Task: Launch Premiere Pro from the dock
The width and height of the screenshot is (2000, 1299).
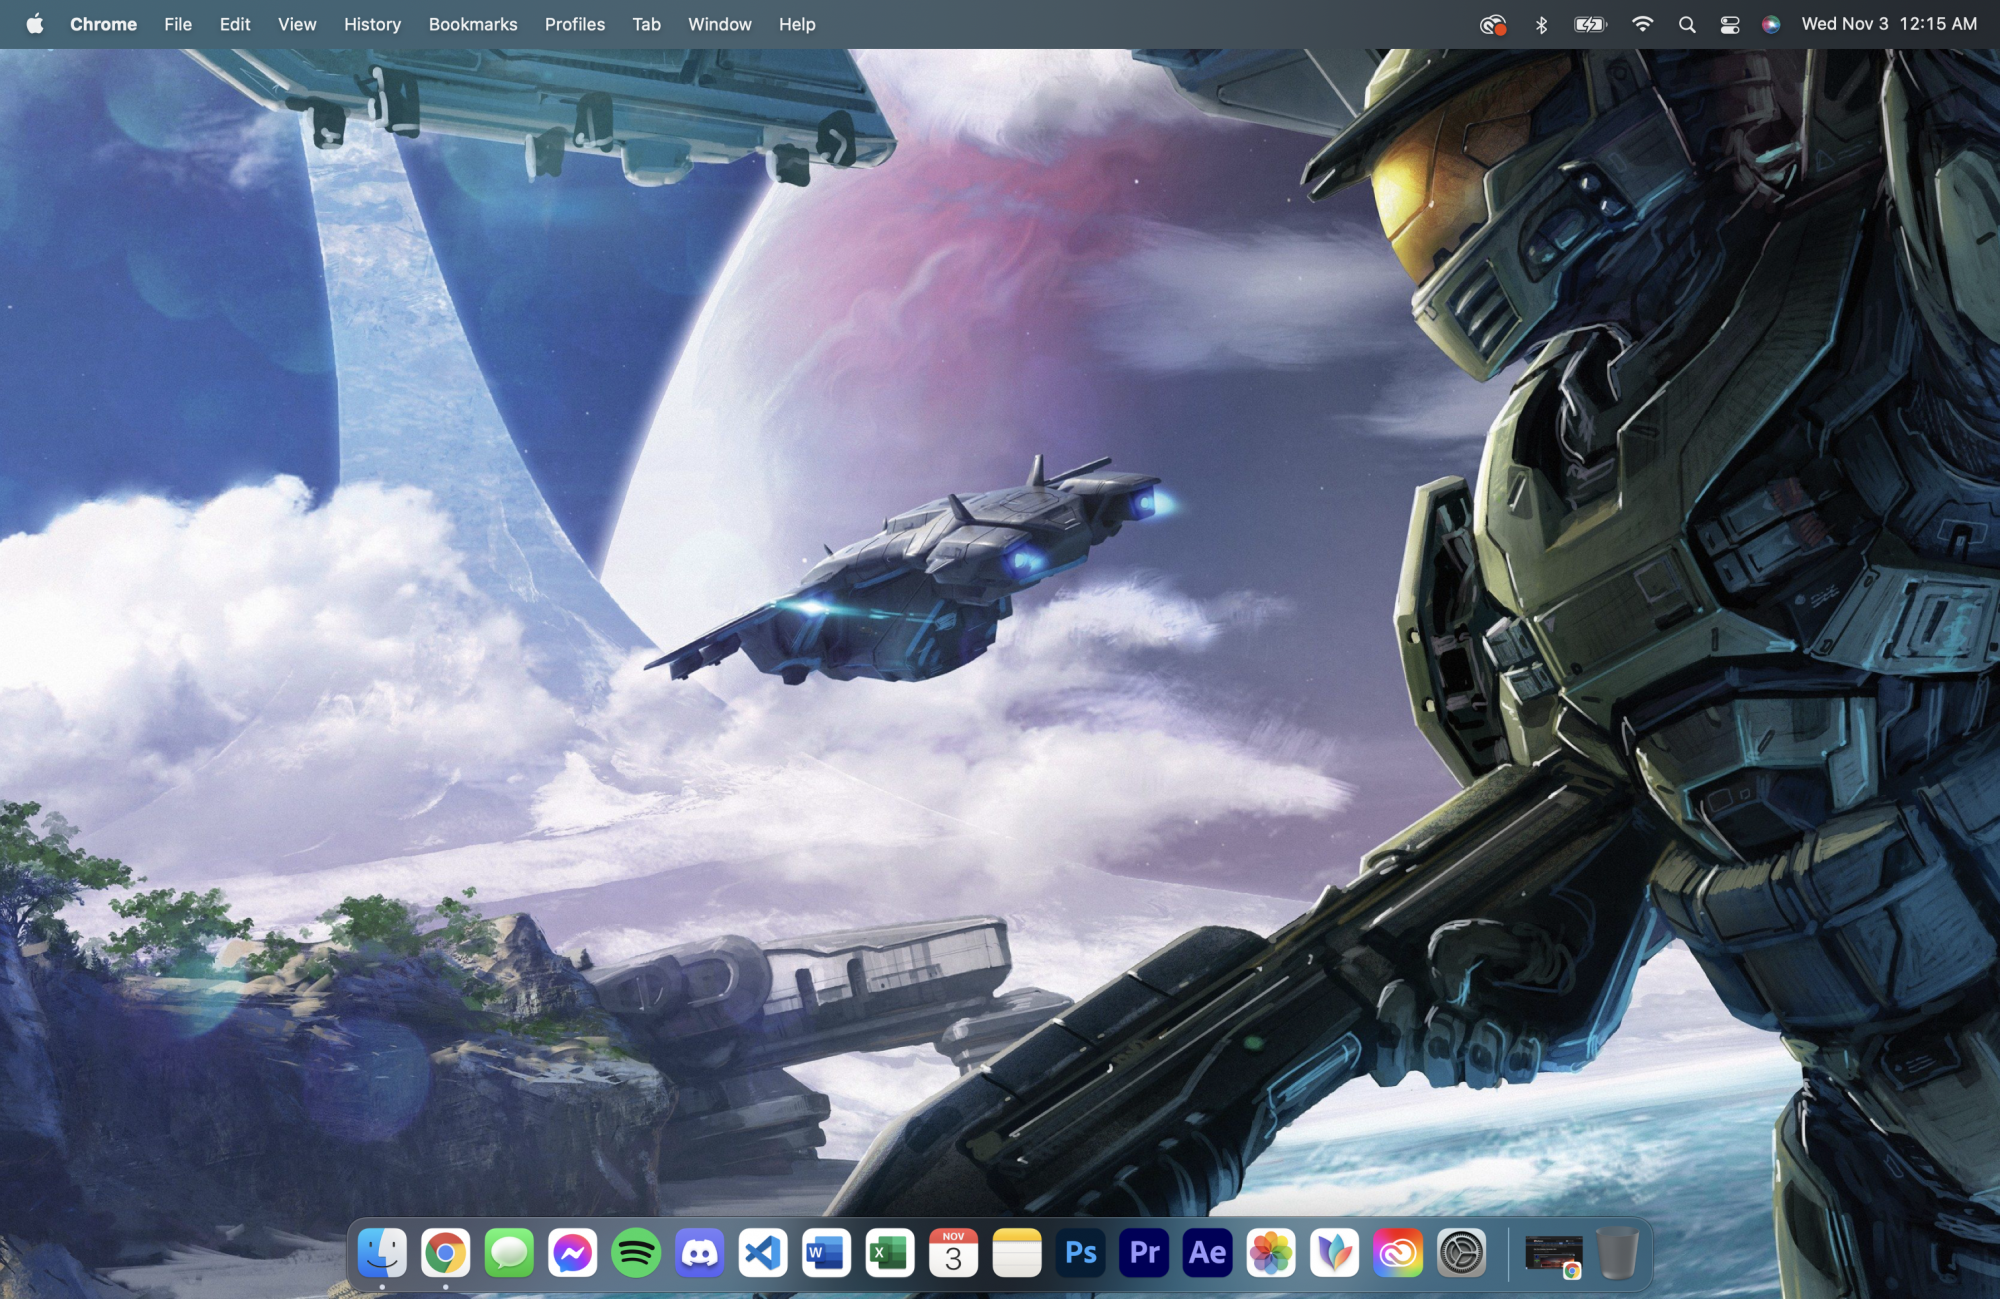Action: coord(1144,1252)
